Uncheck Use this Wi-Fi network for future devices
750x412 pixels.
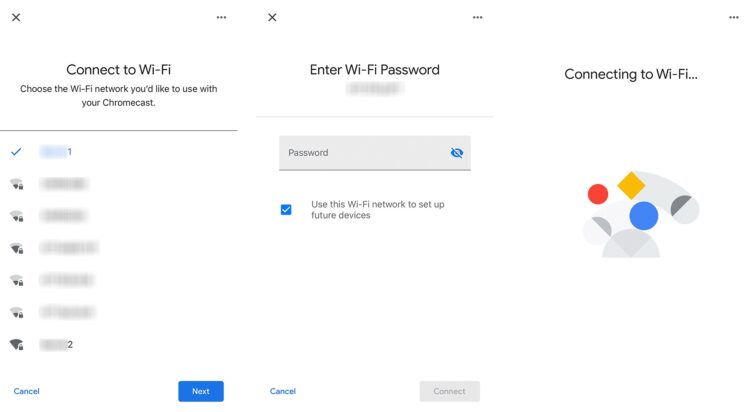click(286, 210)
